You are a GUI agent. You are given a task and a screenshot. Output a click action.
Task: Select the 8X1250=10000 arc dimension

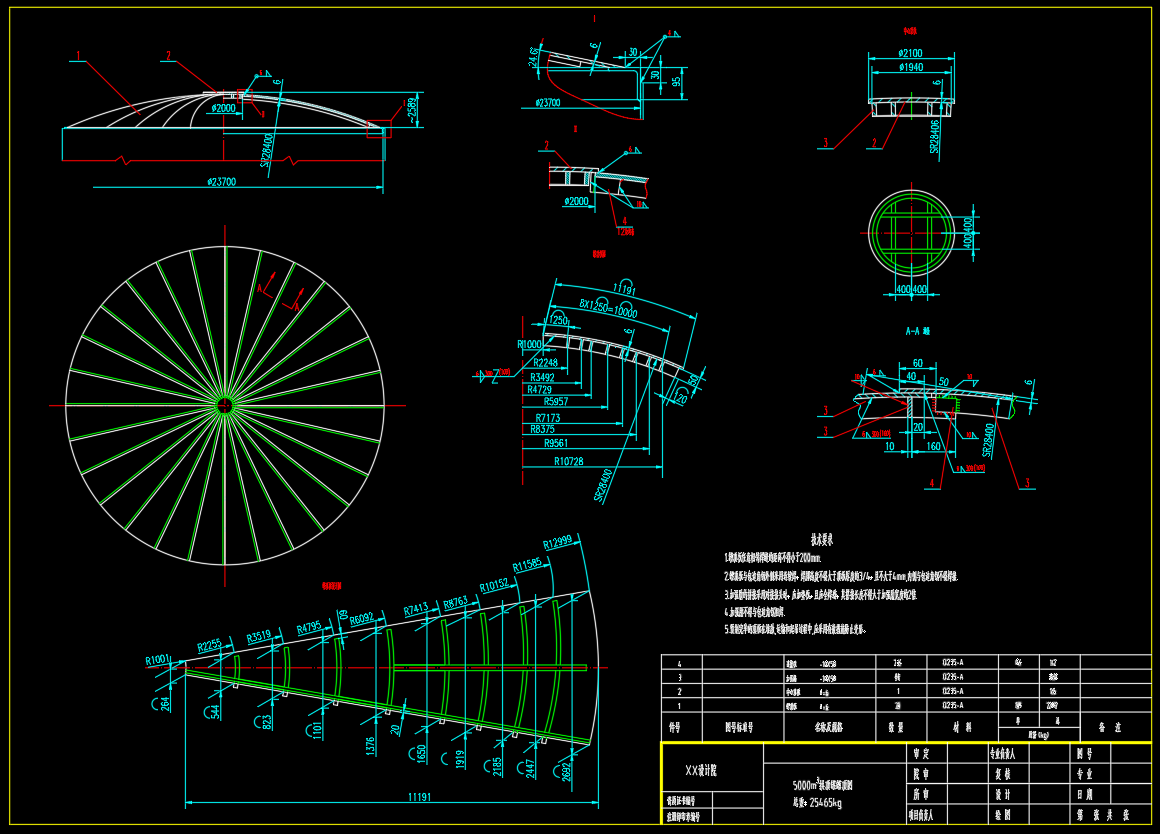[608, 310]
